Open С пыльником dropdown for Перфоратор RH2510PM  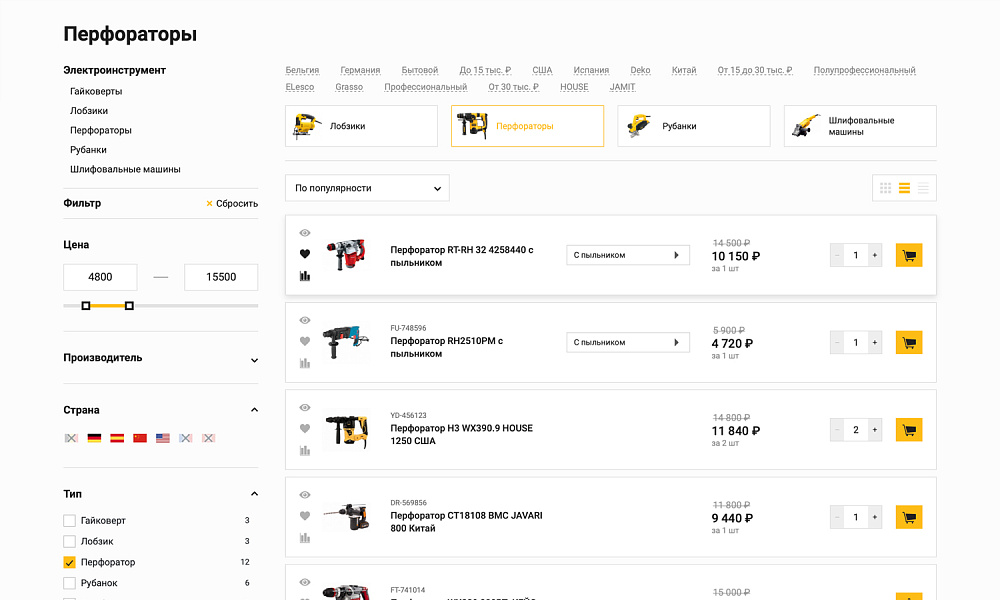coord(627,342)
